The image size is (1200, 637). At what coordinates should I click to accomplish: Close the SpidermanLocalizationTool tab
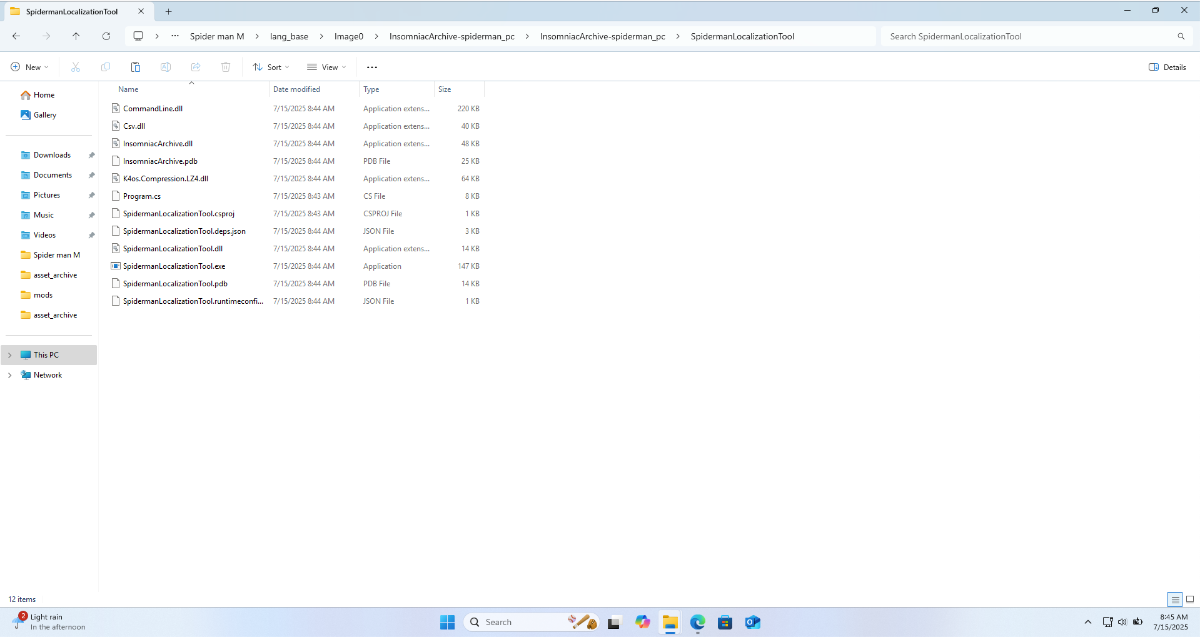140,10
